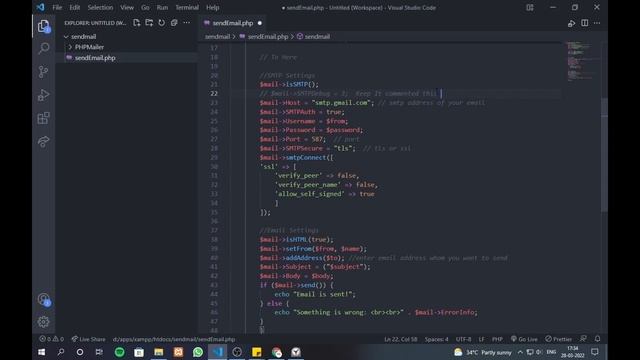Open the Selection menu
Image resolution: width=640 pixels, height=360 pixels.
(x=100, y=7)
